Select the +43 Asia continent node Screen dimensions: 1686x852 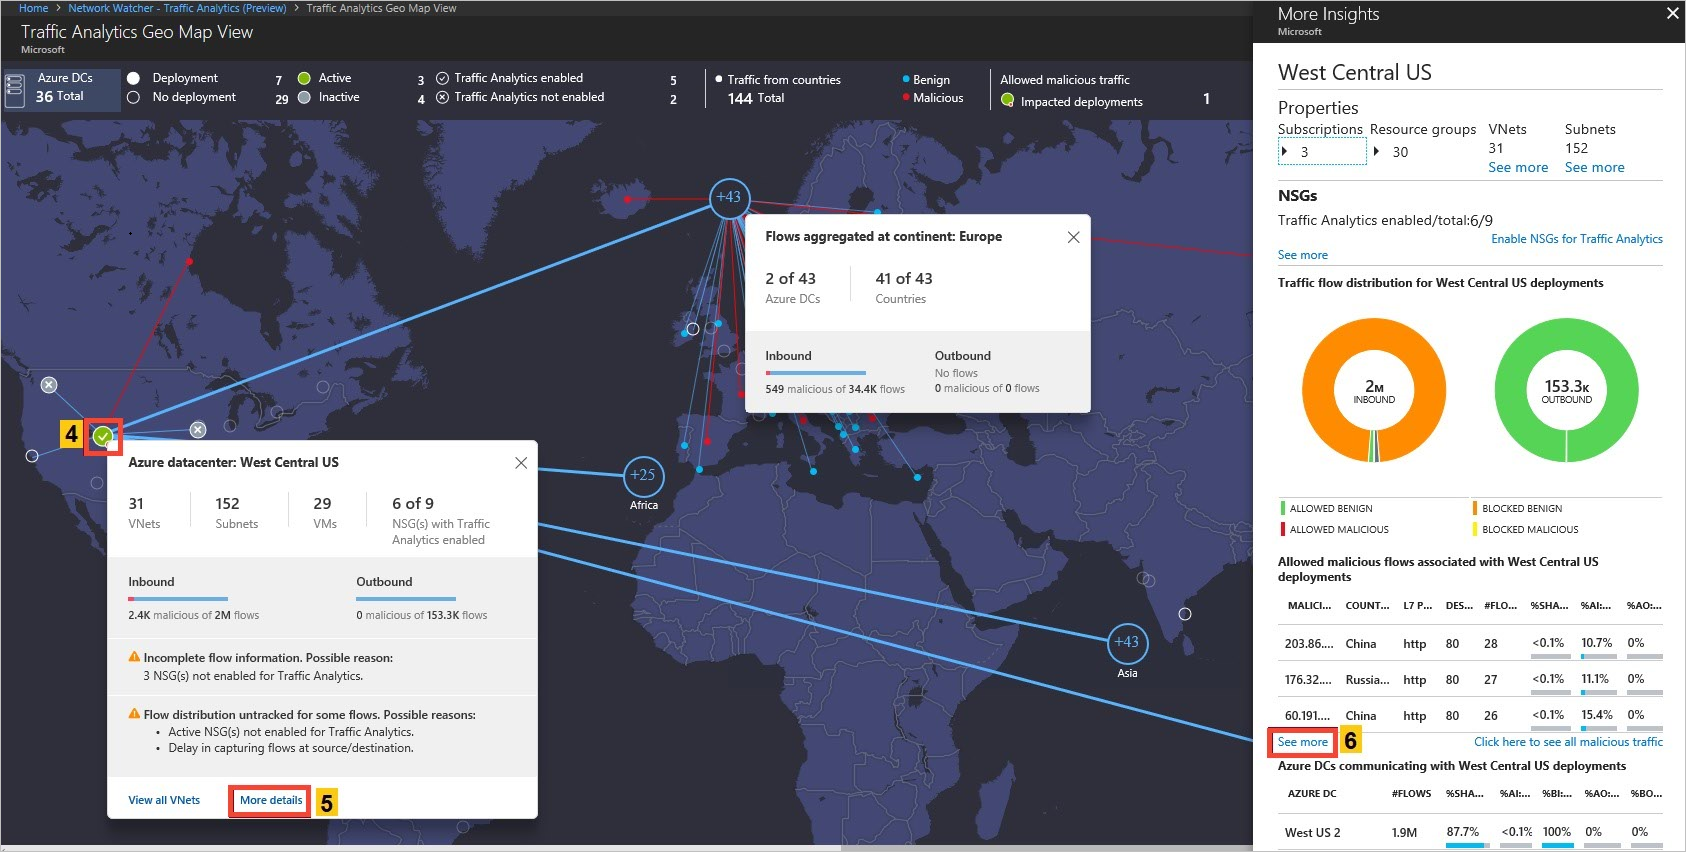(x=1127, y=642)
